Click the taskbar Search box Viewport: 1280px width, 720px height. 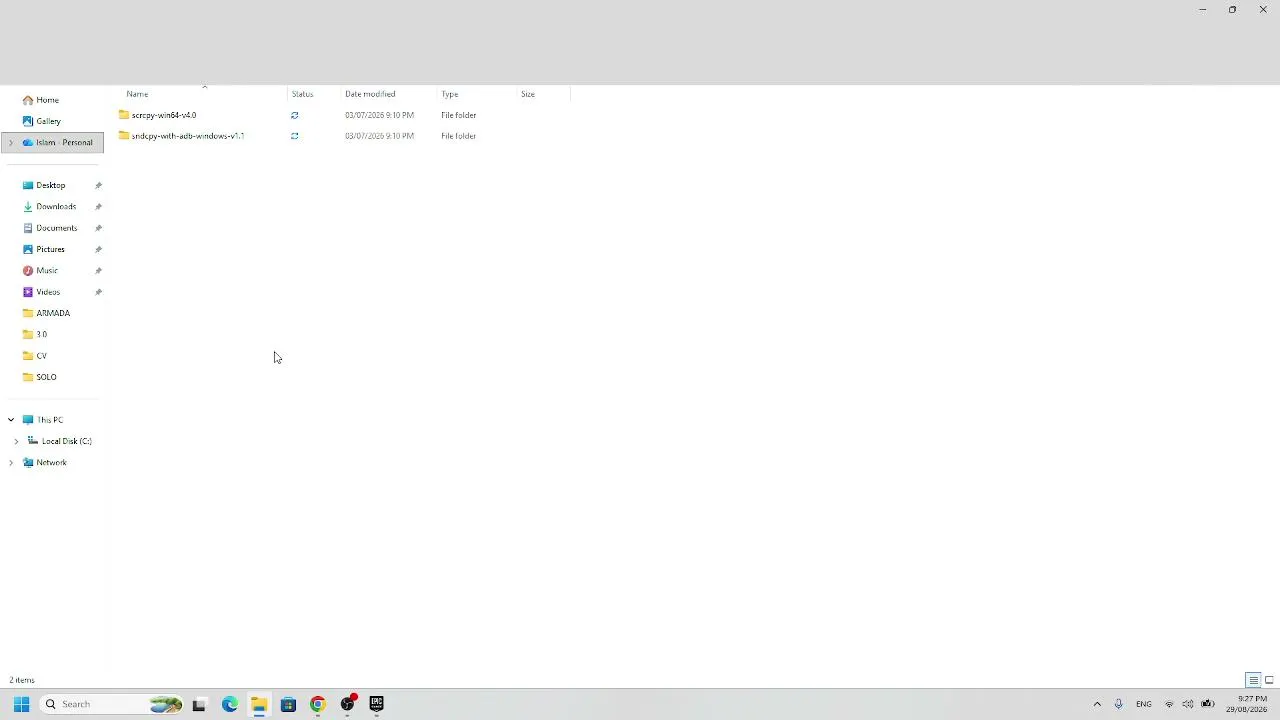tap(112, 704)
